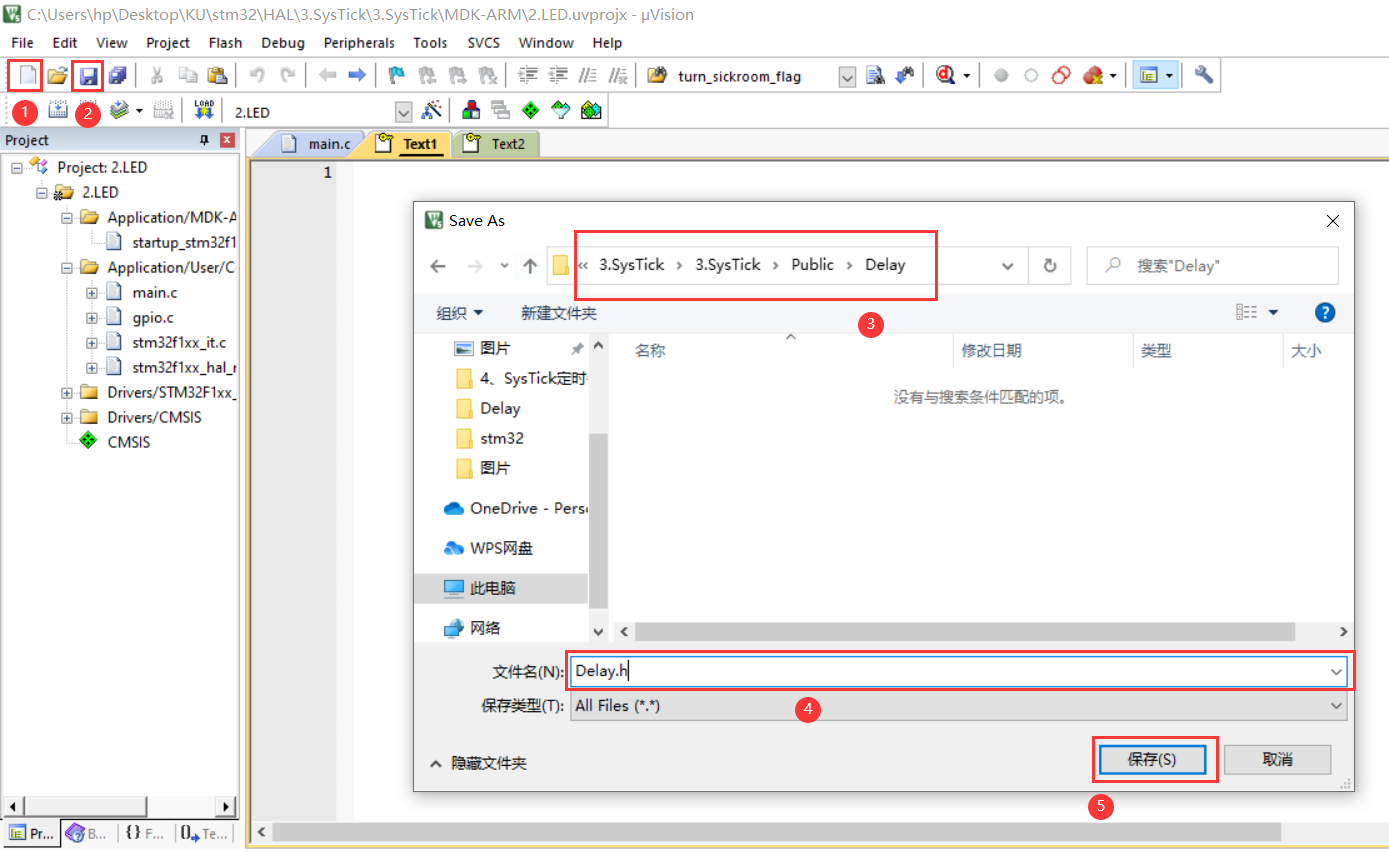Click the Build target icon

click(57, 110)
